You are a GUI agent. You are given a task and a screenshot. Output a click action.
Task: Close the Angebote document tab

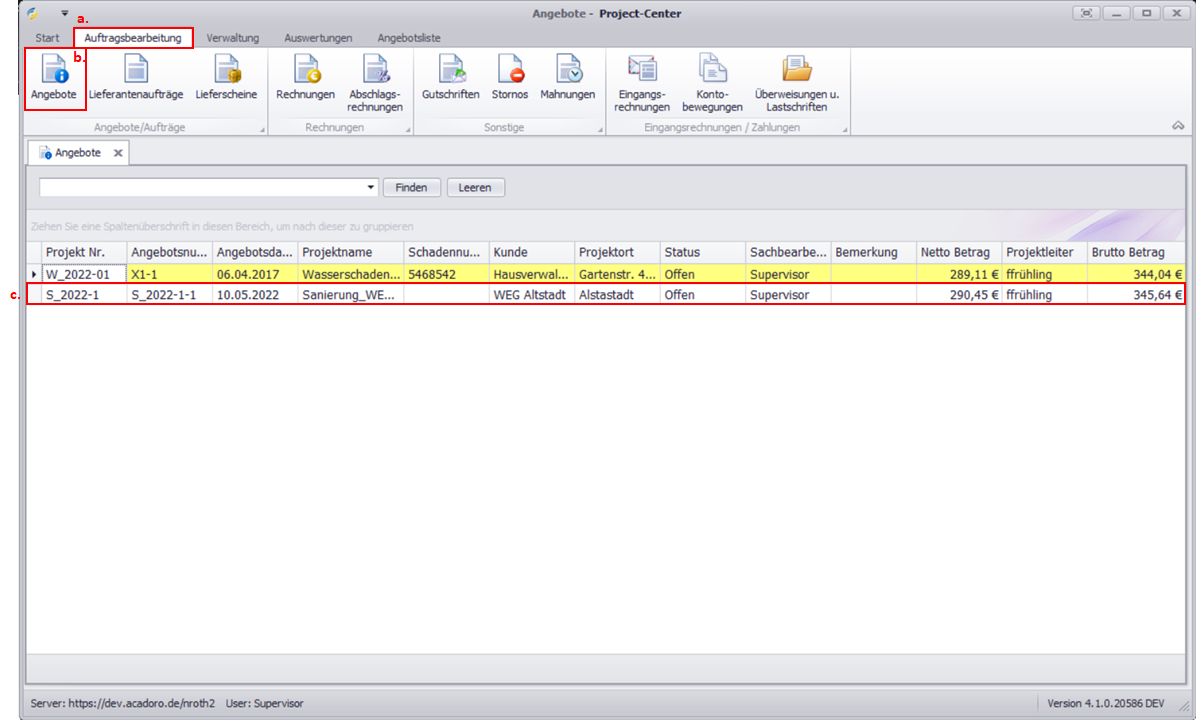tap(117, 153)
